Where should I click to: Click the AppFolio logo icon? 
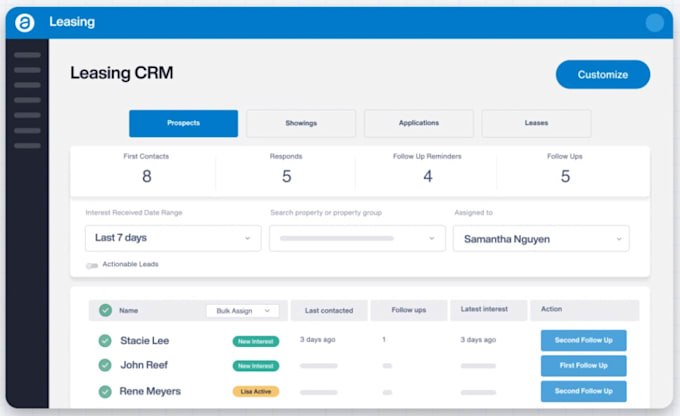coord(26,23)
